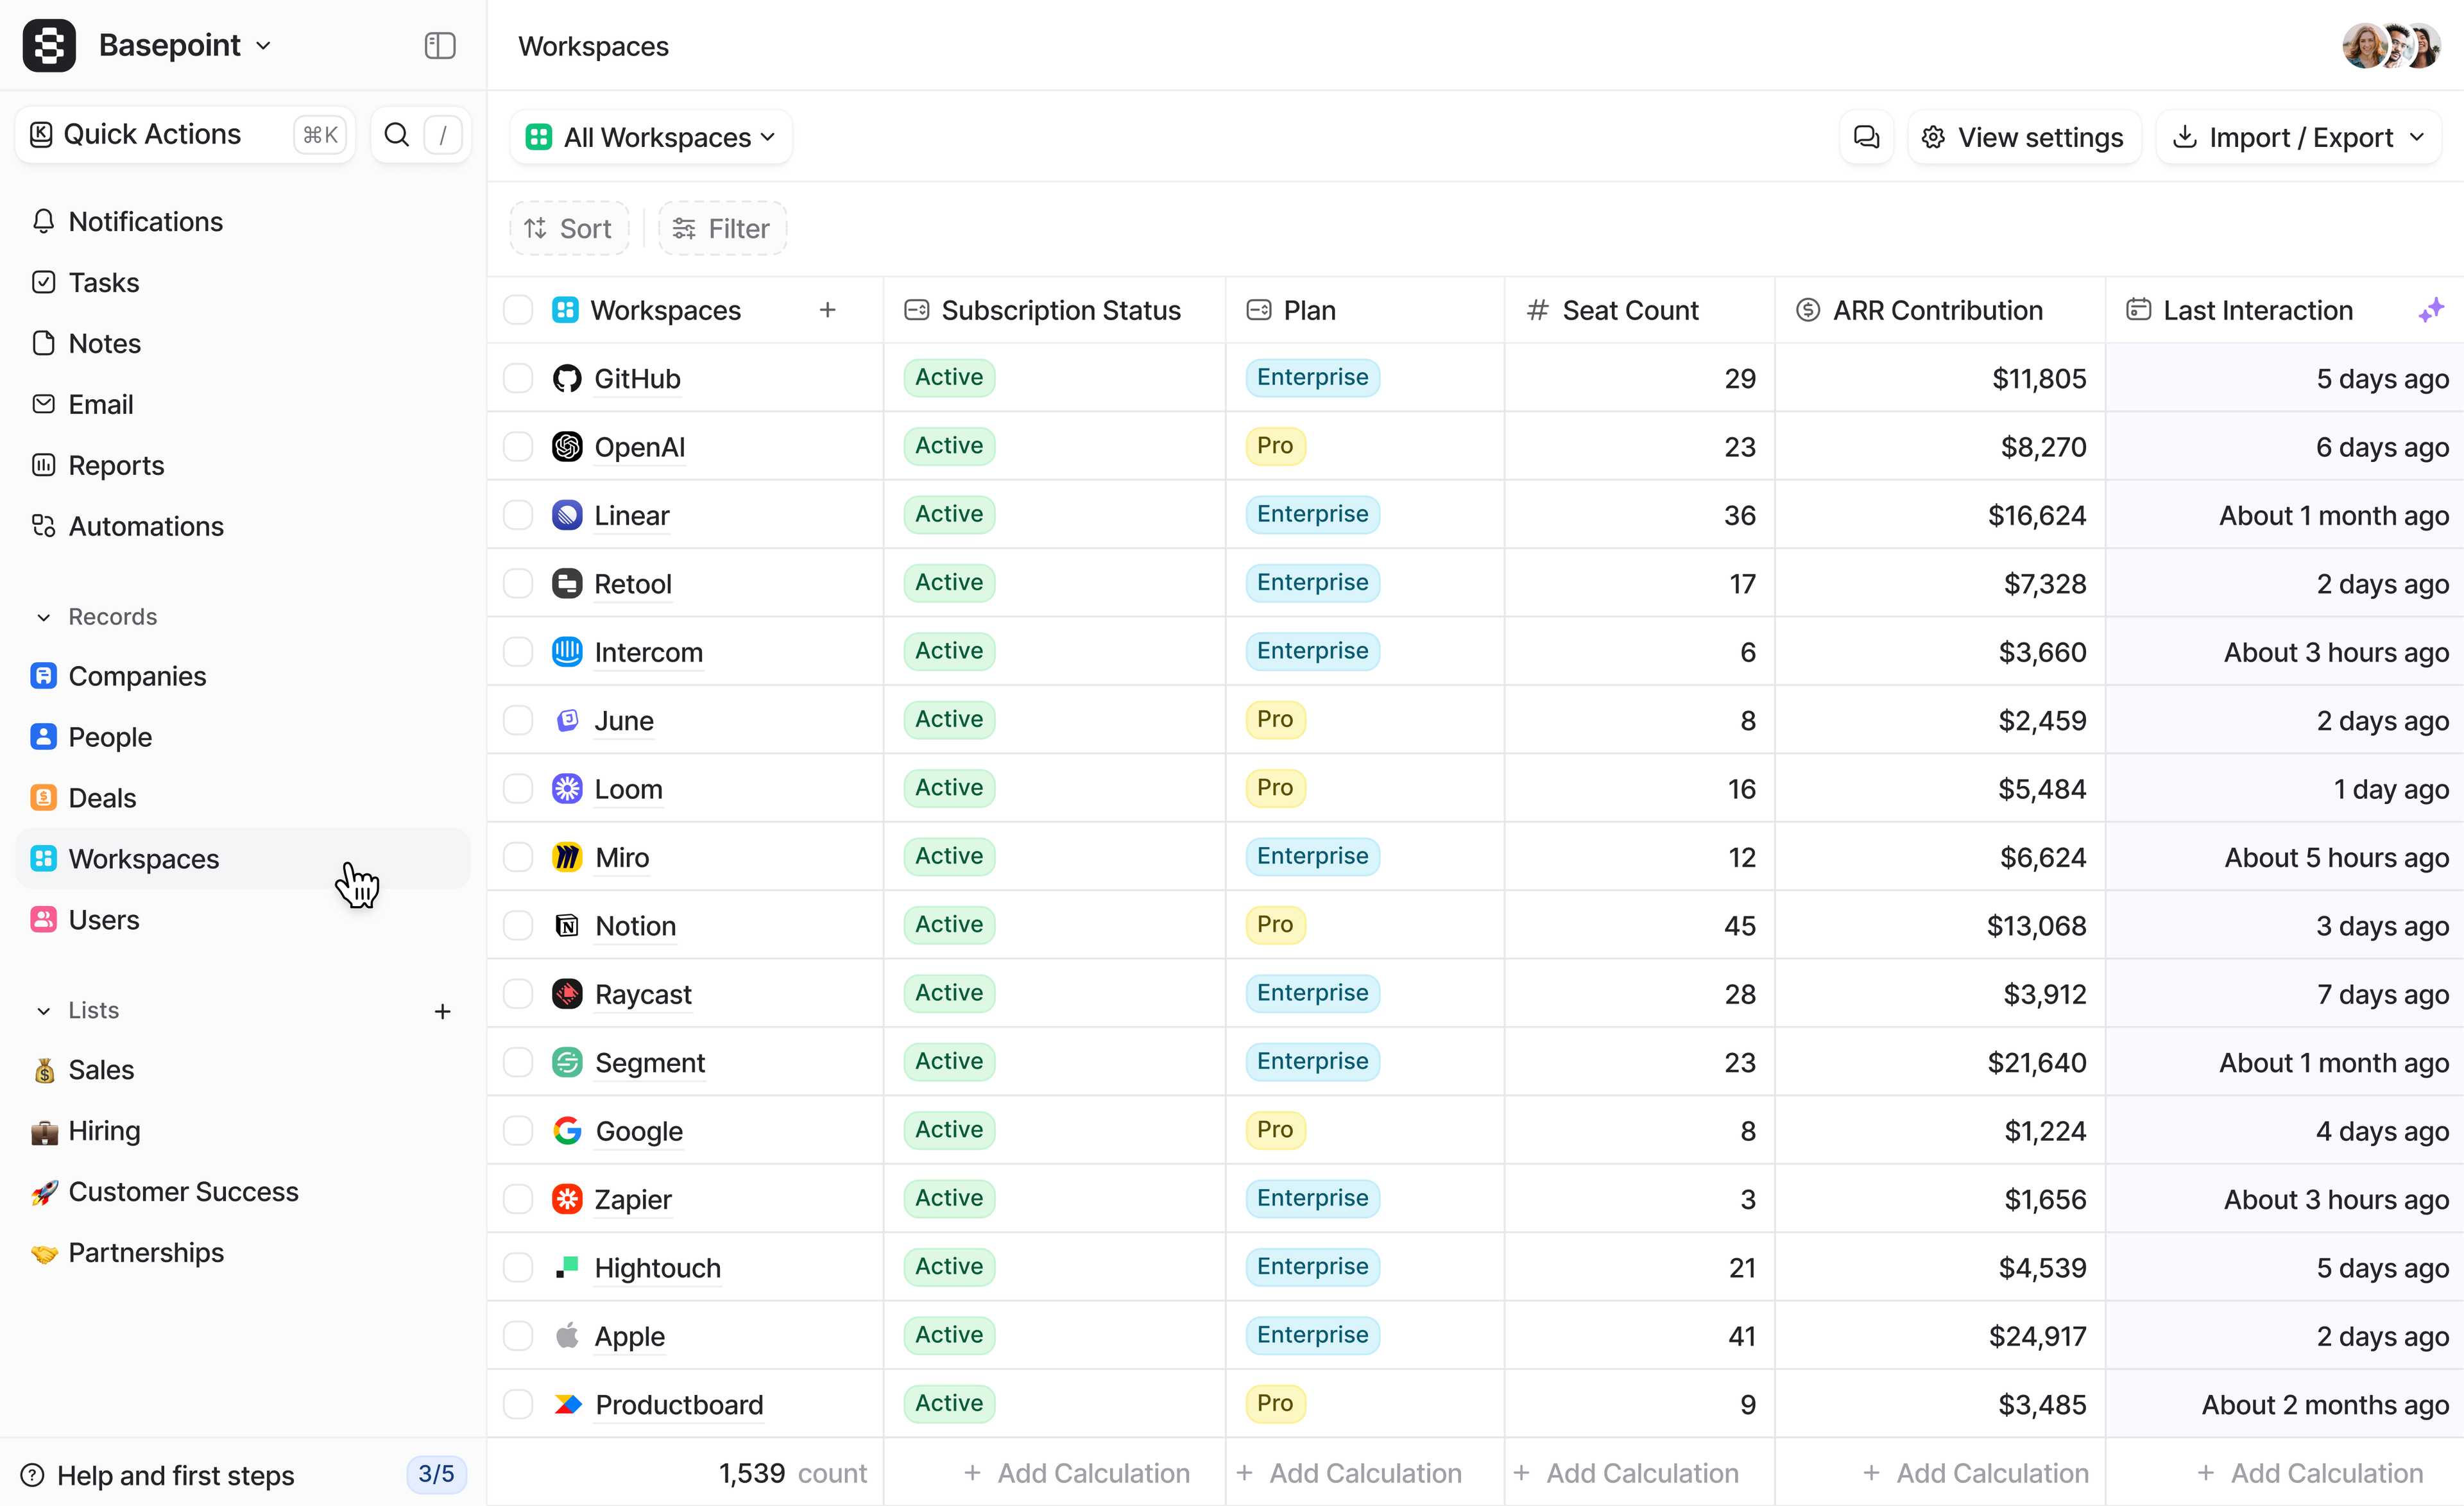Add a new column with plus icon
Viewport: 2464px width, 1506px height.
pos(827,310)
